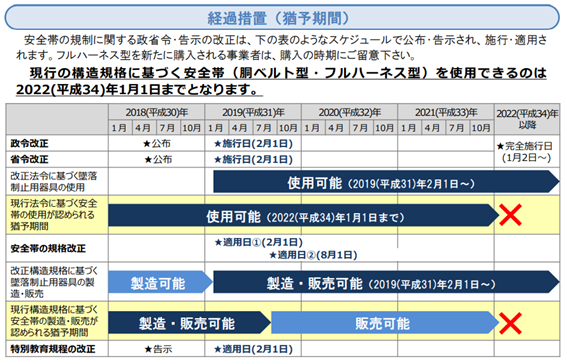Click ★適用日②(8月1日) marker

[x=313, y=255]
